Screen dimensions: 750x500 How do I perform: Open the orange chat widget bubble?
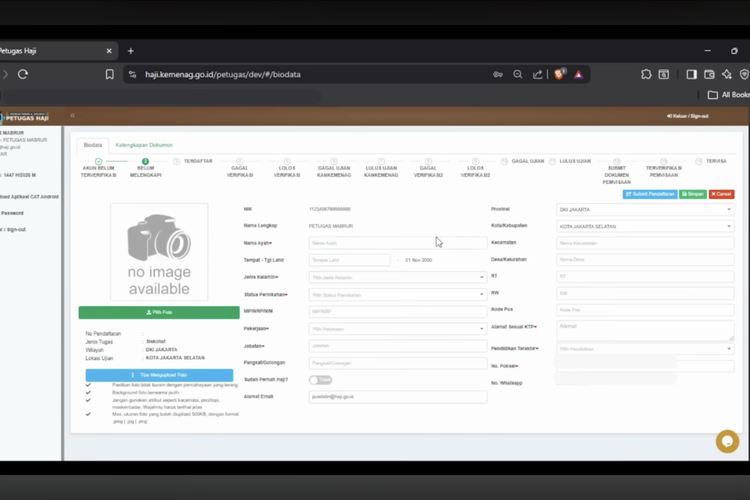727,441
